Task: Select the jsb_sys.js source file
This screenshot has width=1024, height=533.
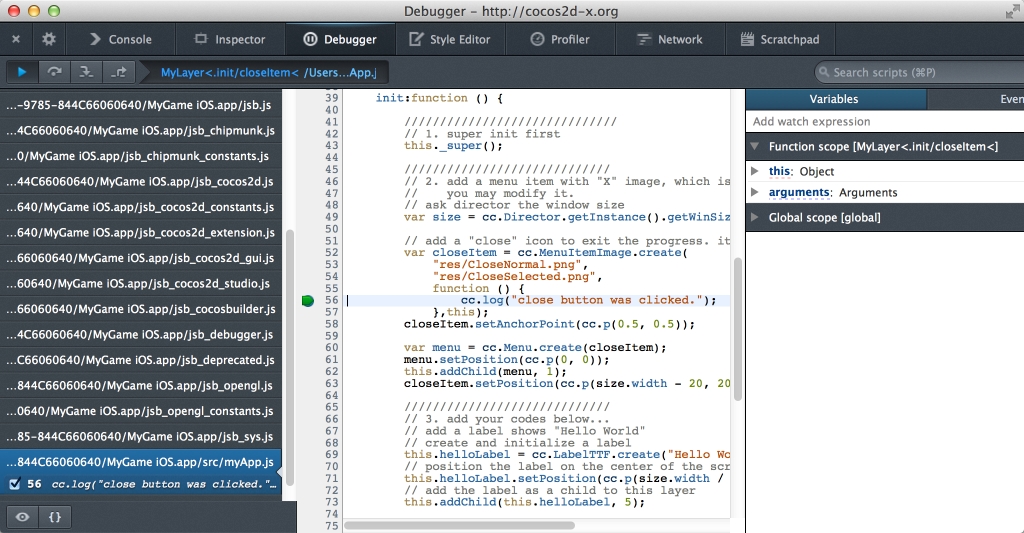Action: 140,436
